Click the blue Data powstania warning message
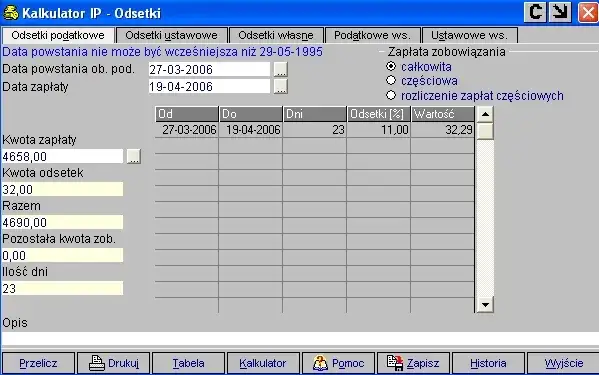The width and height of the screenshot is (599, 375). [x=163, y=52]
